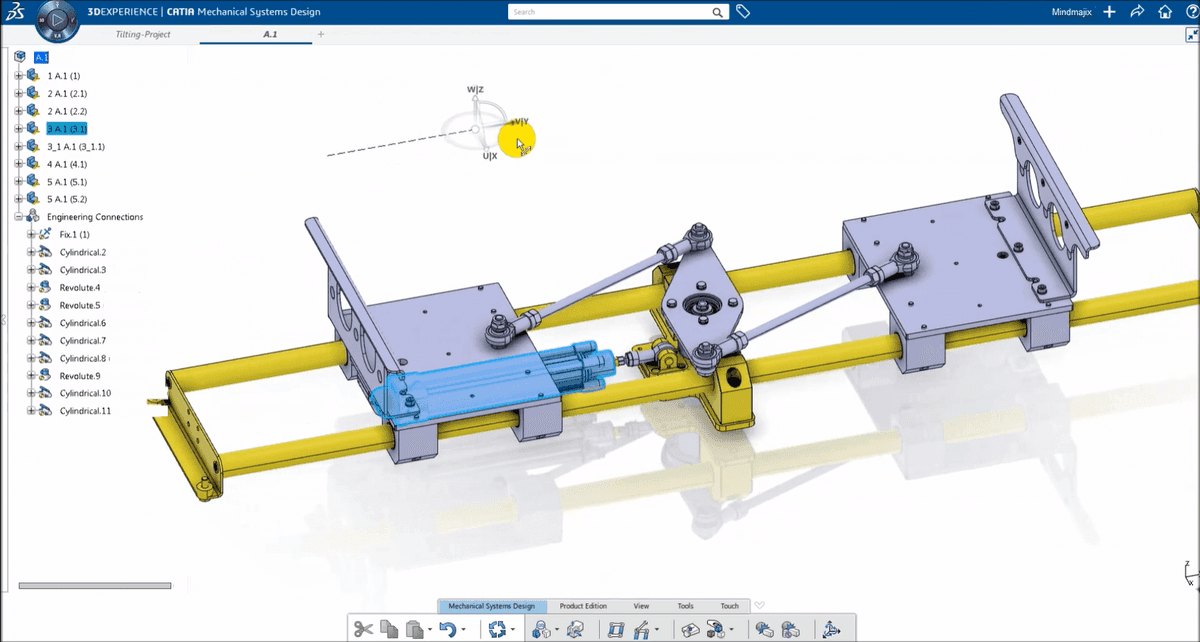
Task: Switch to the Tilting-Project tab
Action: (x=143, y=34)
